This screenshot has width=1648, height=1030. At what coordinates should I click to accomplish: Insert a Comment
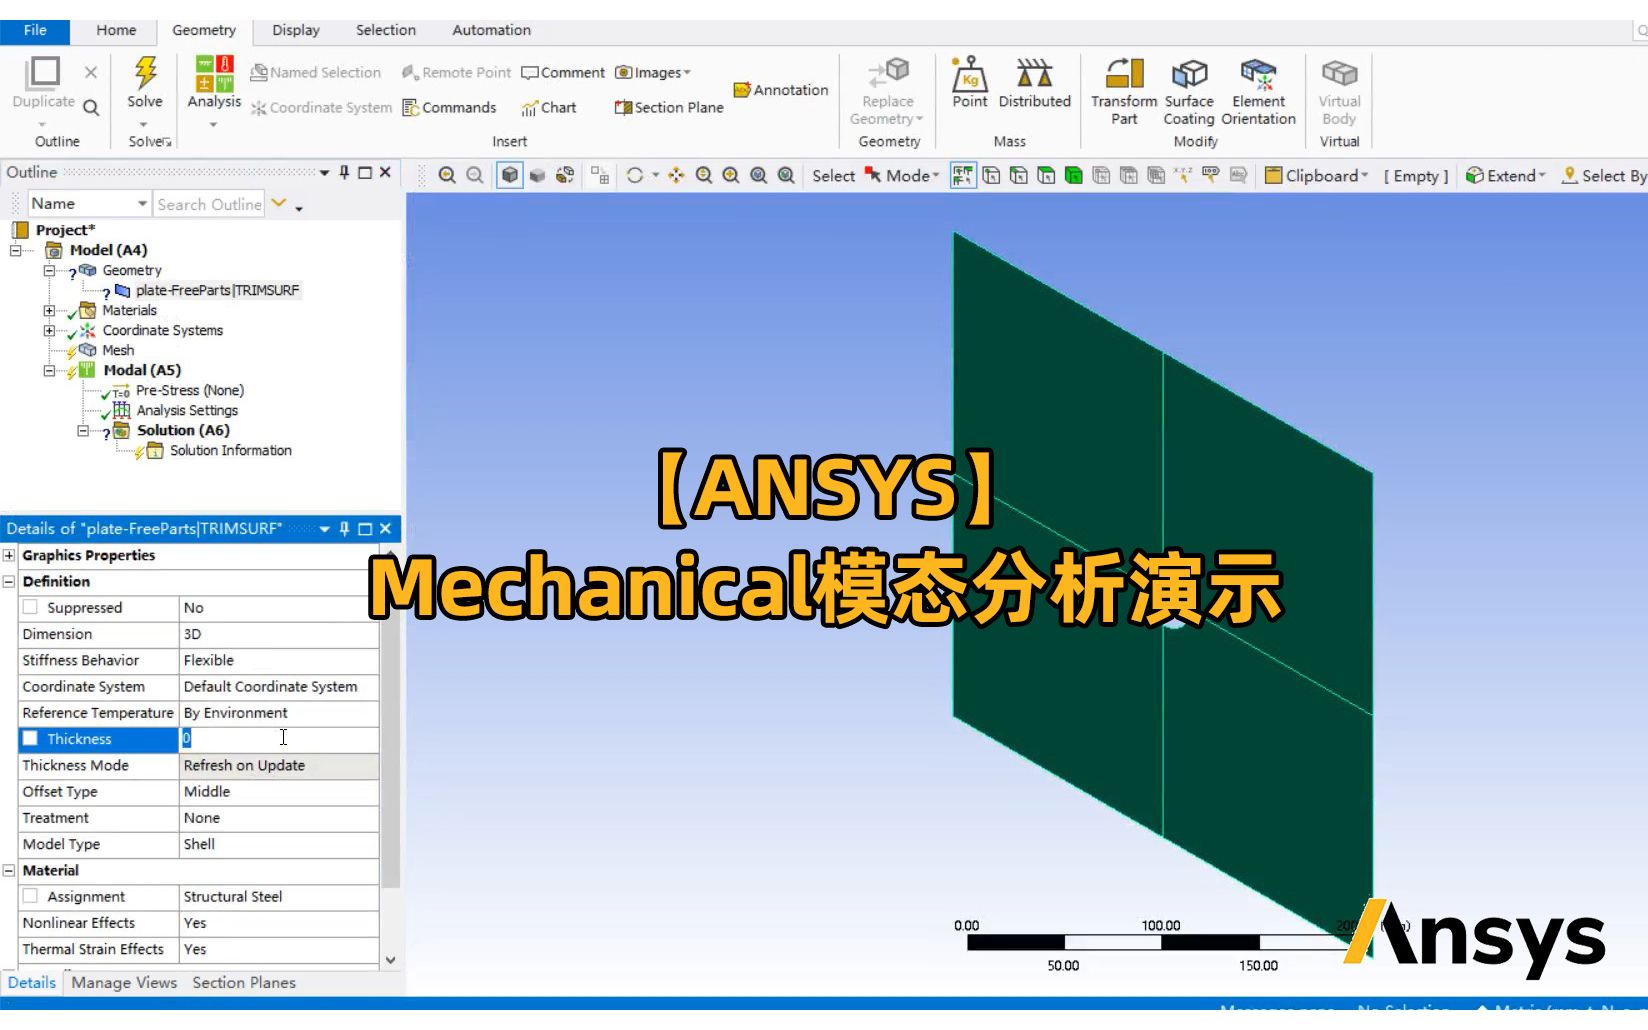[x=563, y=72]
